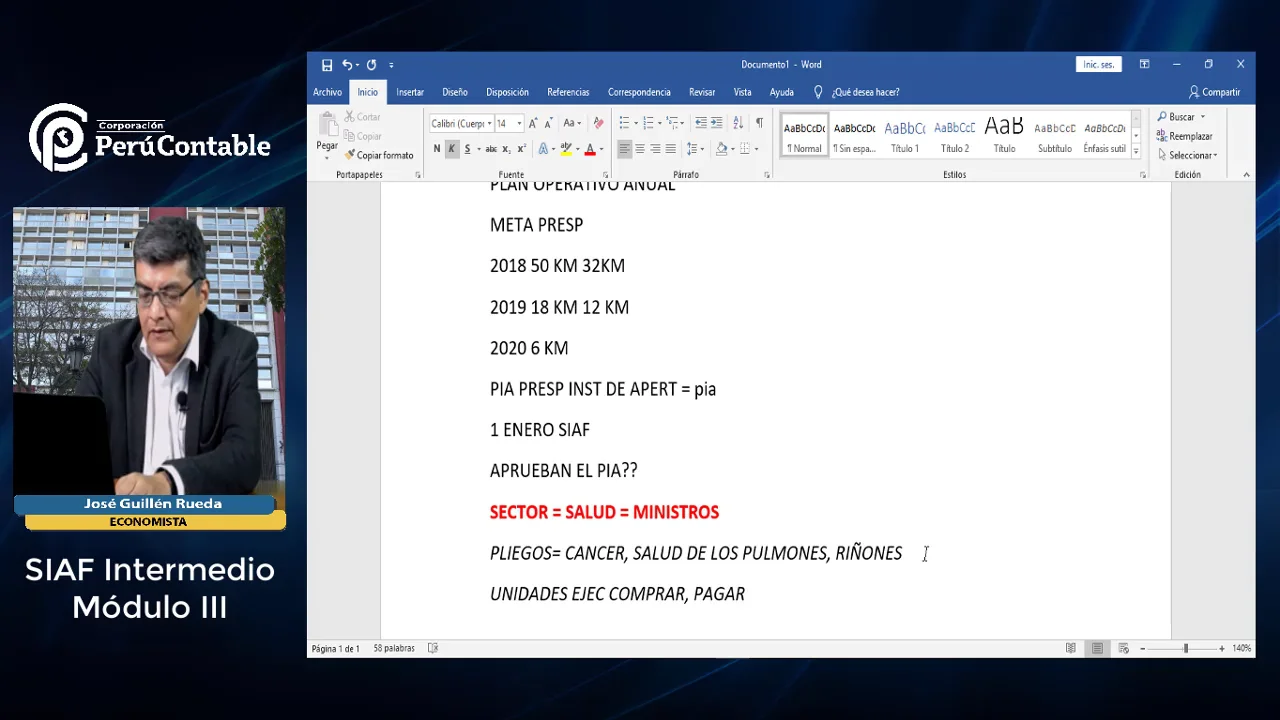Apply the Título 1 style thumbnail
Image resolution: width=1280 pixels, height=720 pixels.
point(905,136)
